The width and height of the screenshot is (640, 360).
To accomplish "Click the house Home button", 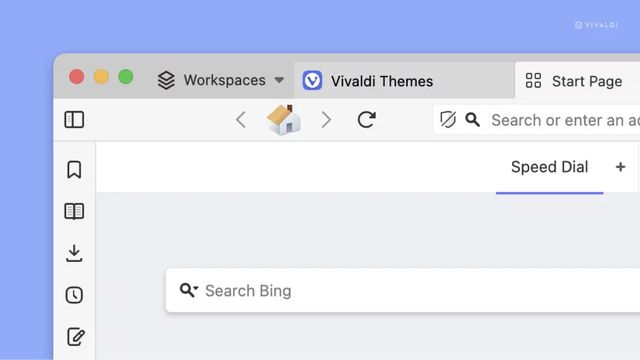I will click(284, 120).
